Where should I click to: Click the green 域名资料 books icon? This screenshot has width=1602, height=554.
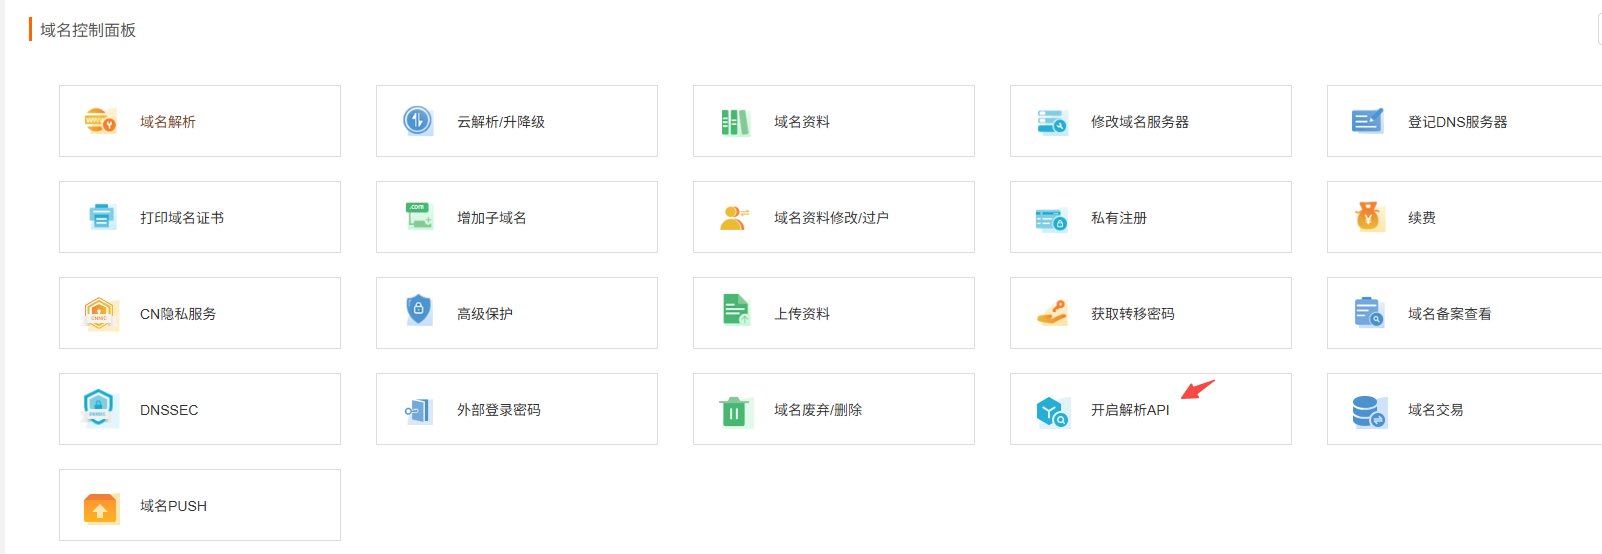tap(734, 122)
